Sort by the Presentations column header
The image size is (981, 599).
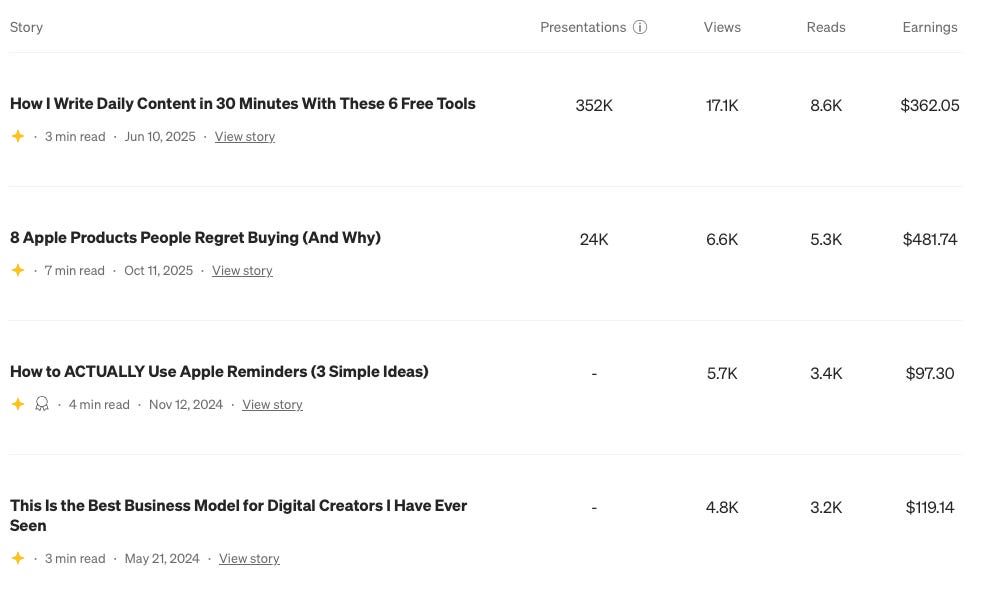(x=583, y=27)
